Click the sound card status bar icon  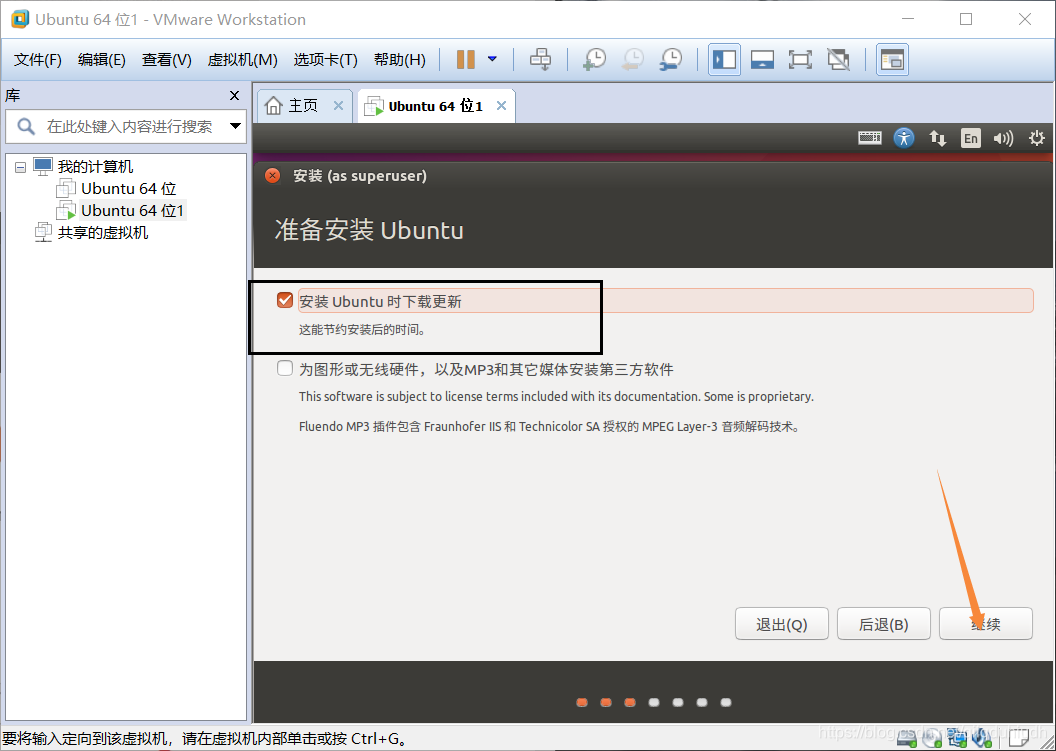coord(983,739)
